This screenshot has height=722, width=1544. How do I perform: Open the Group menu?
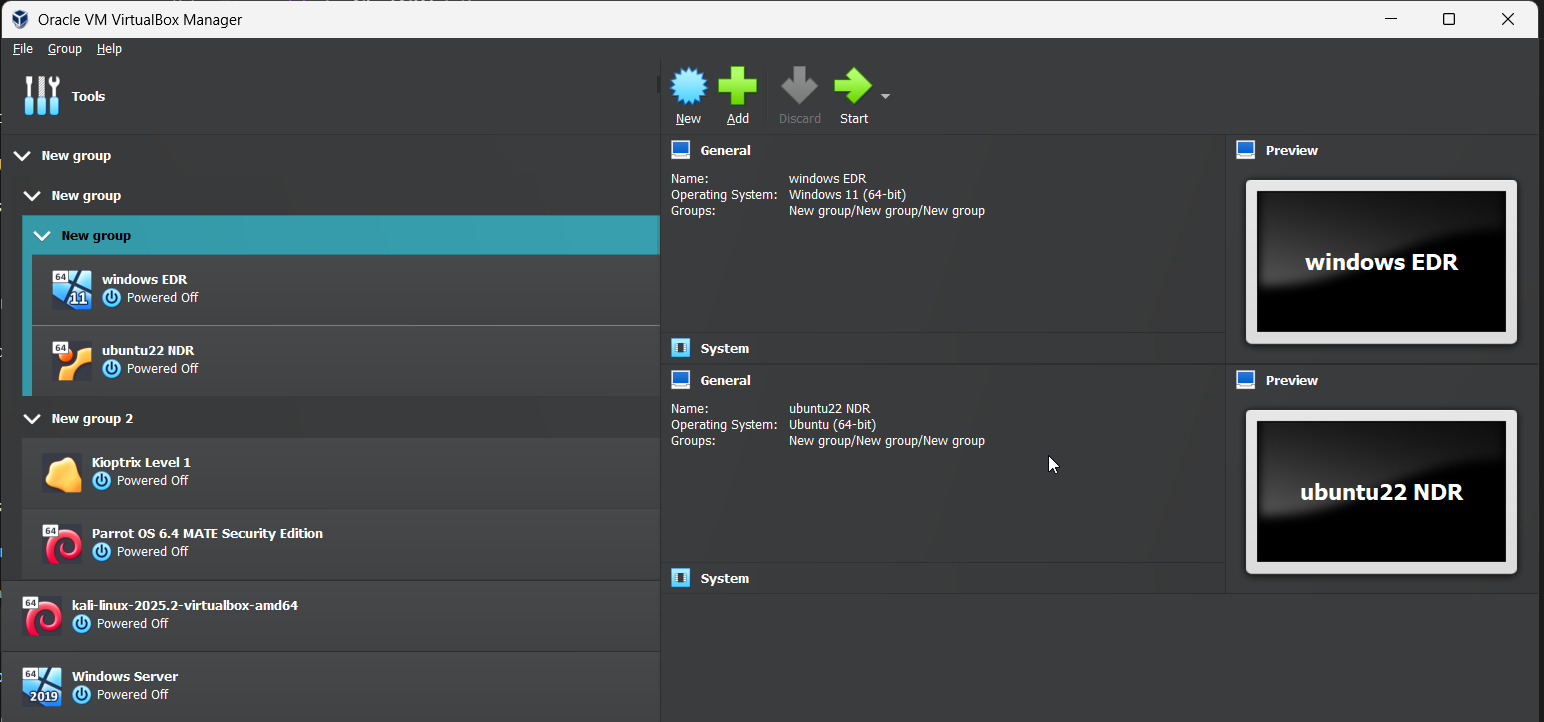pos(65,49)
